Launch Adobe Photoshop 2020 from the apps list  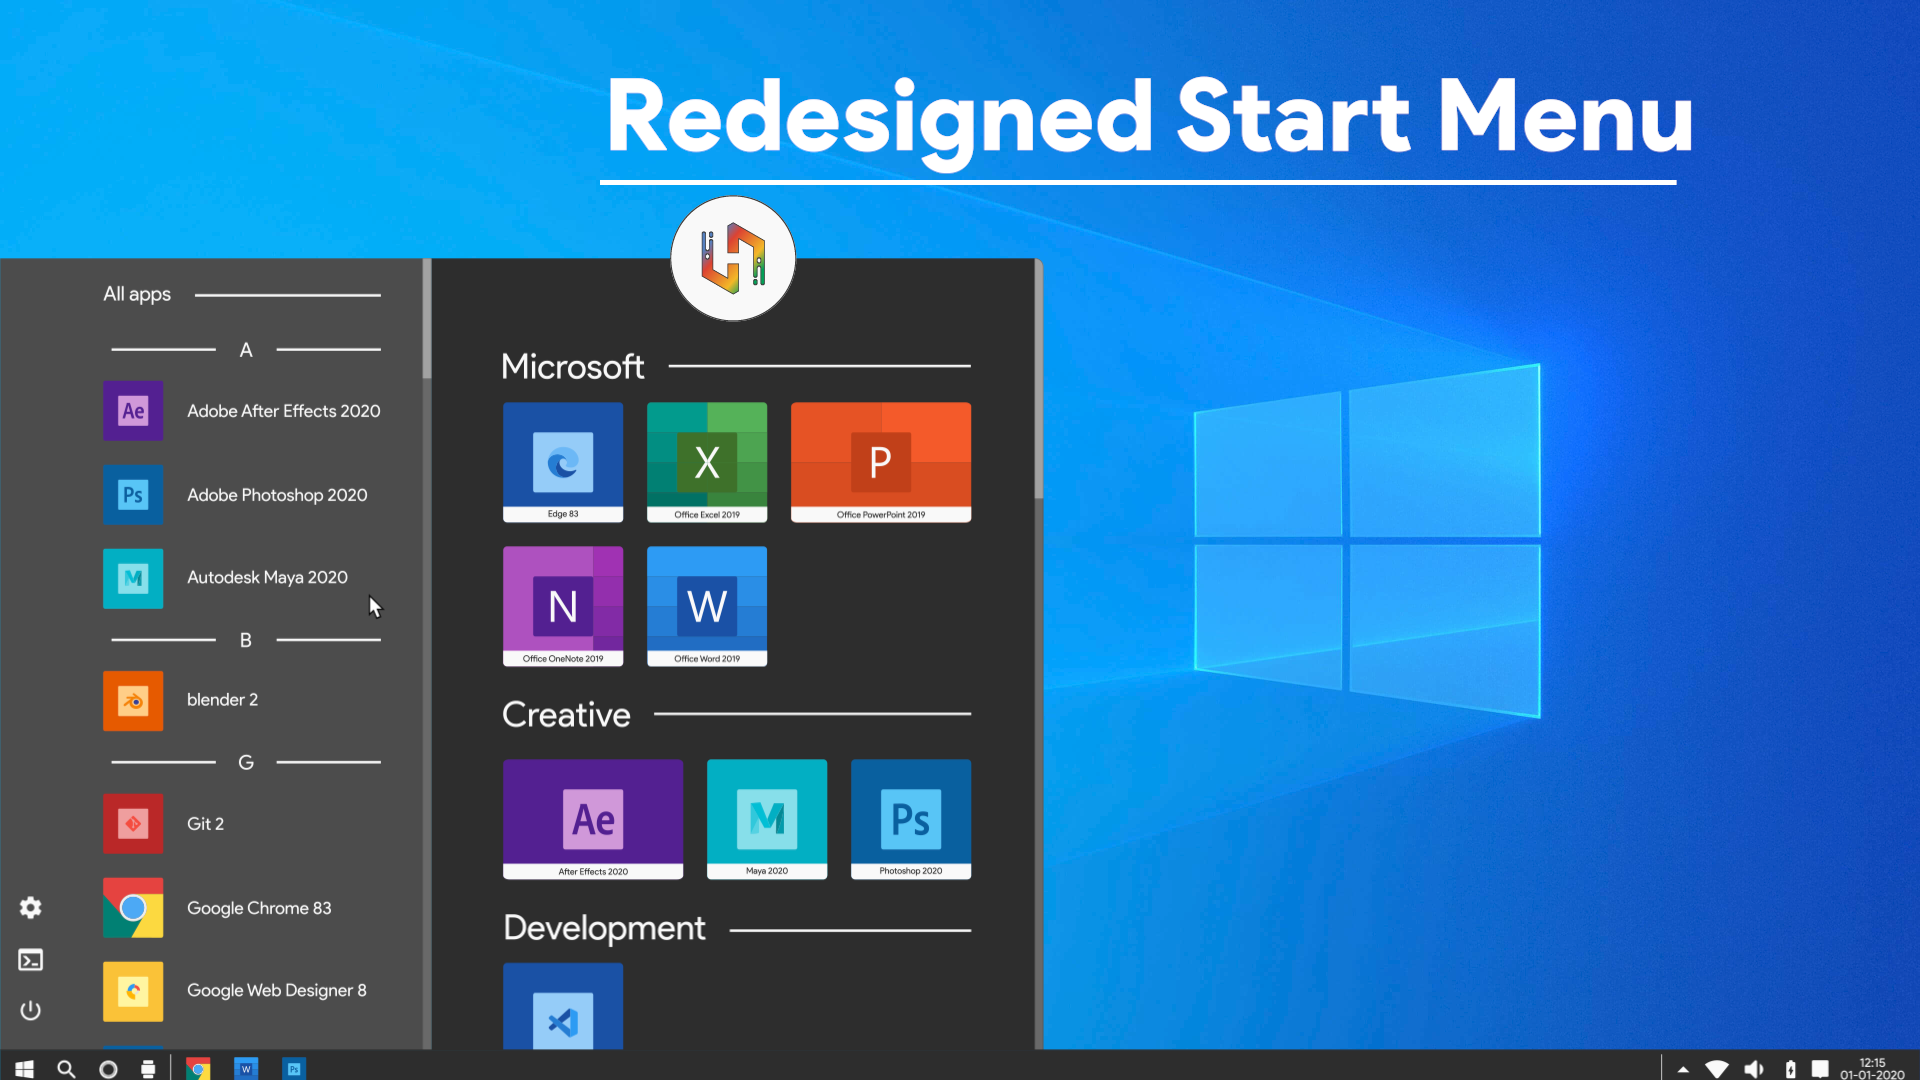click(236, 495)
